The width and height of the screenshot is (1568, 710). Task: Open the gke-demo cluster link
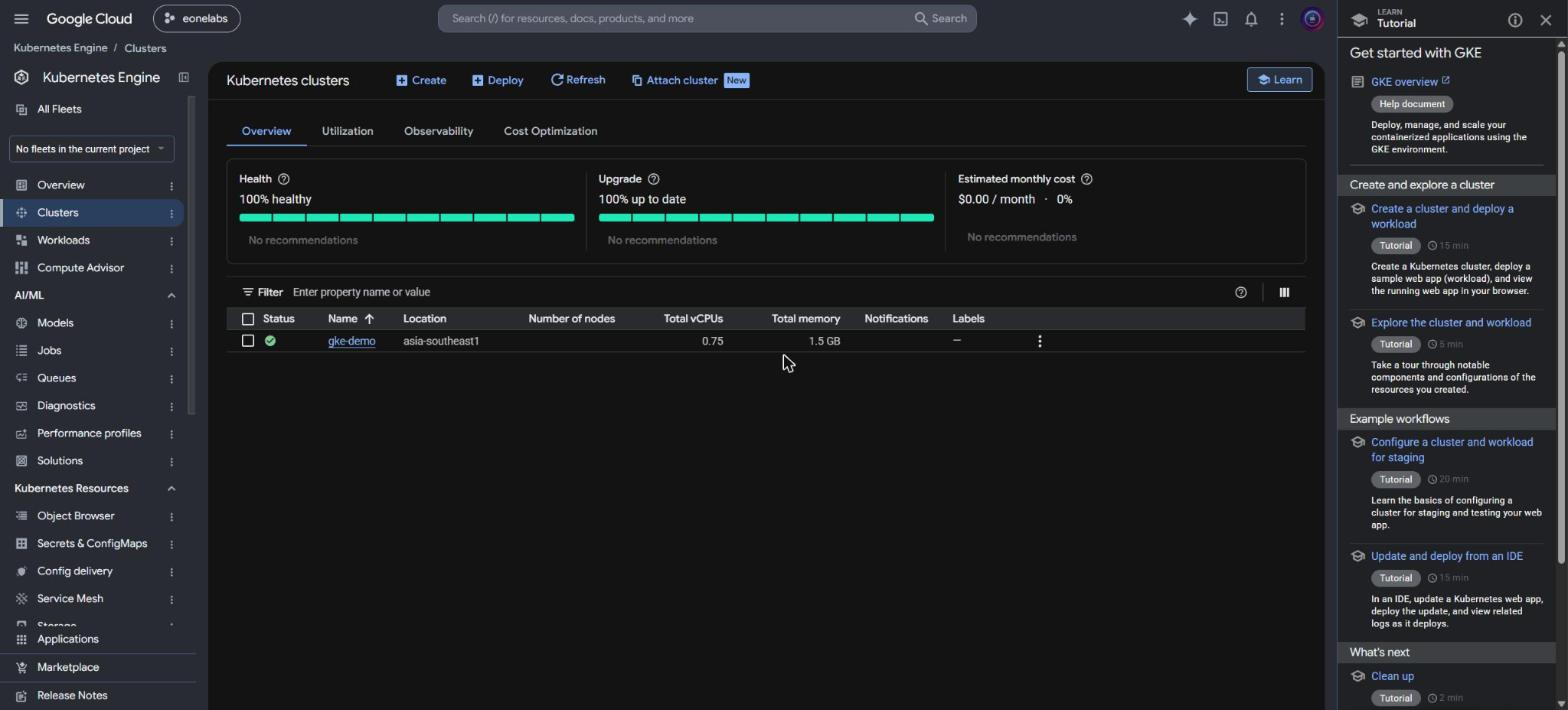pyautogui.click(x=351, y=341)
